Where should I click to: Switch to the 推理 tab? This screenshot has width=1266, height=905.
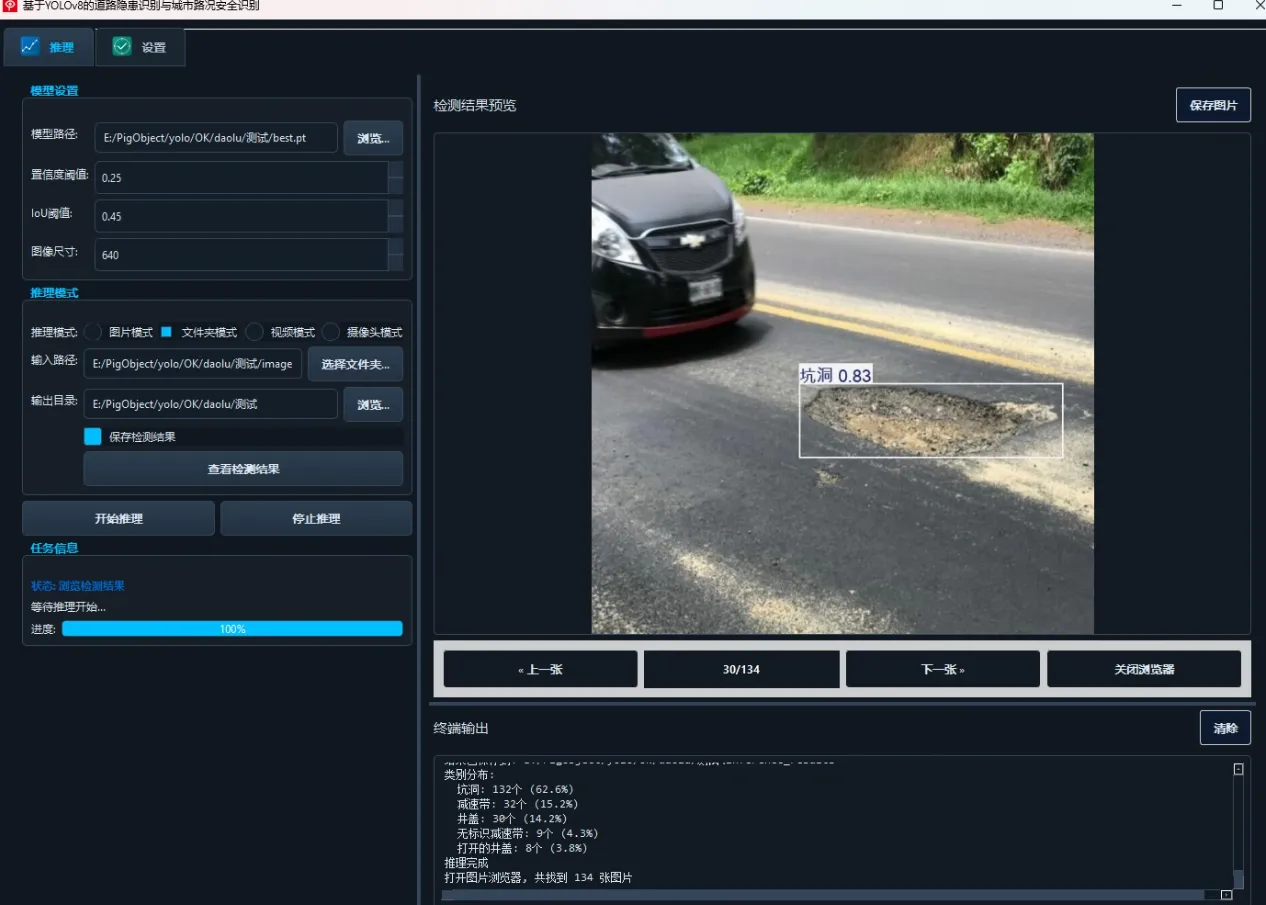coord(48,47)
